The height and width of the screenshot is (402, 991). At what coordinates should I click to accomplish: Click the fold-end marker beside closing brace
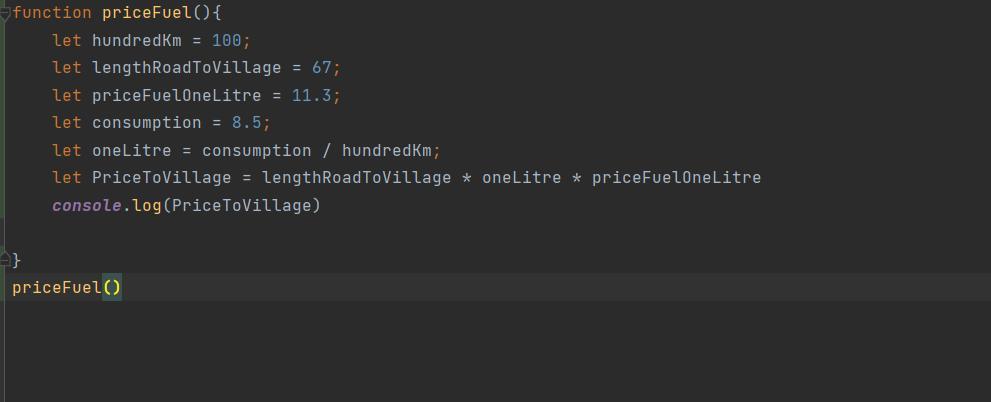click(5, 260)
